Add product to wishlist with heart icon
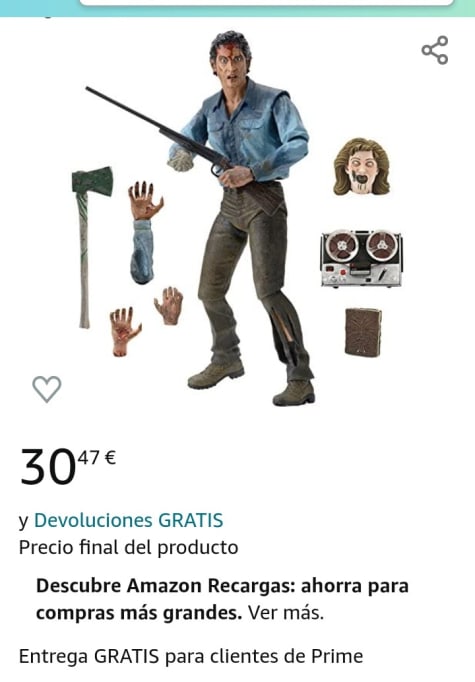The width and height of the screenshot is (475, 682). click(47, 388)
